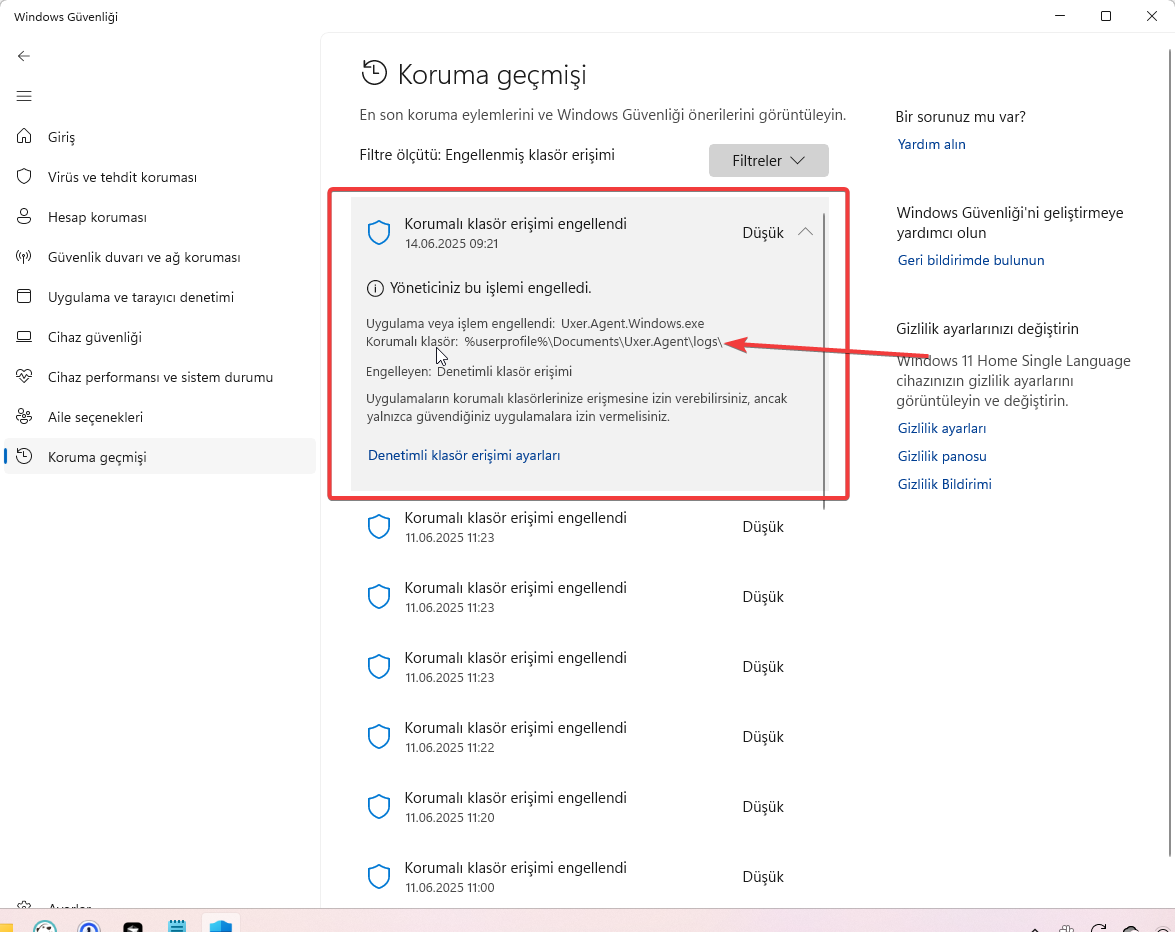Viewport: 1175px width, 932px height.
Task: Open Gizlilik panosu link
Action: coord(942,456)
